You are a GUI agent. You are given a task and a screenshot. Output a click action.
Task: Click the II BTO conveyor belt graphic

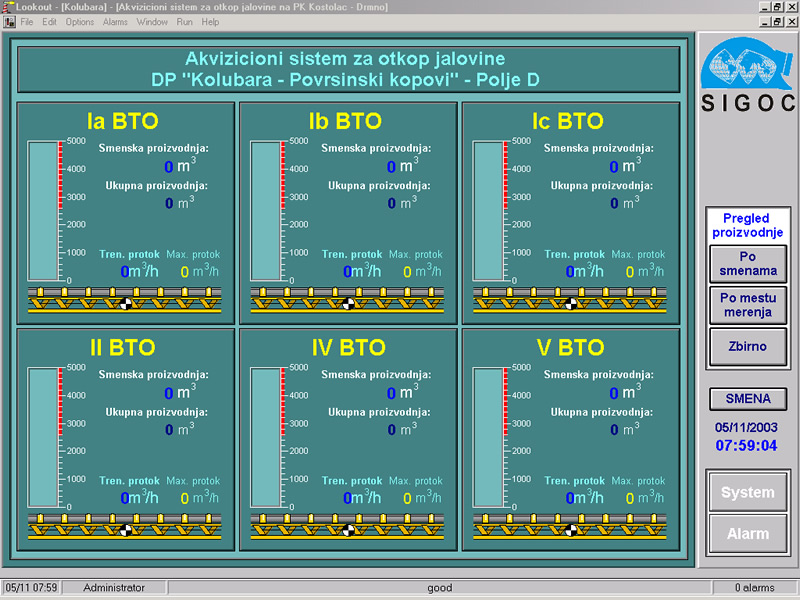pyautogui.click(x=125, y=526)
